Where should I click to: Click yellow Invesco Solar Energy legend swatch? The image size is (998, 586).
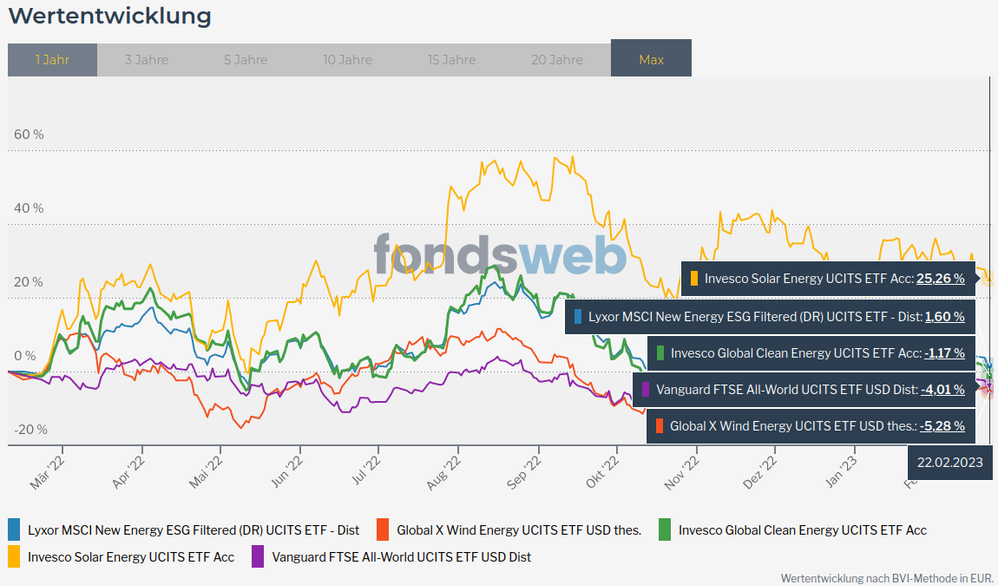(x=14, y=555)
